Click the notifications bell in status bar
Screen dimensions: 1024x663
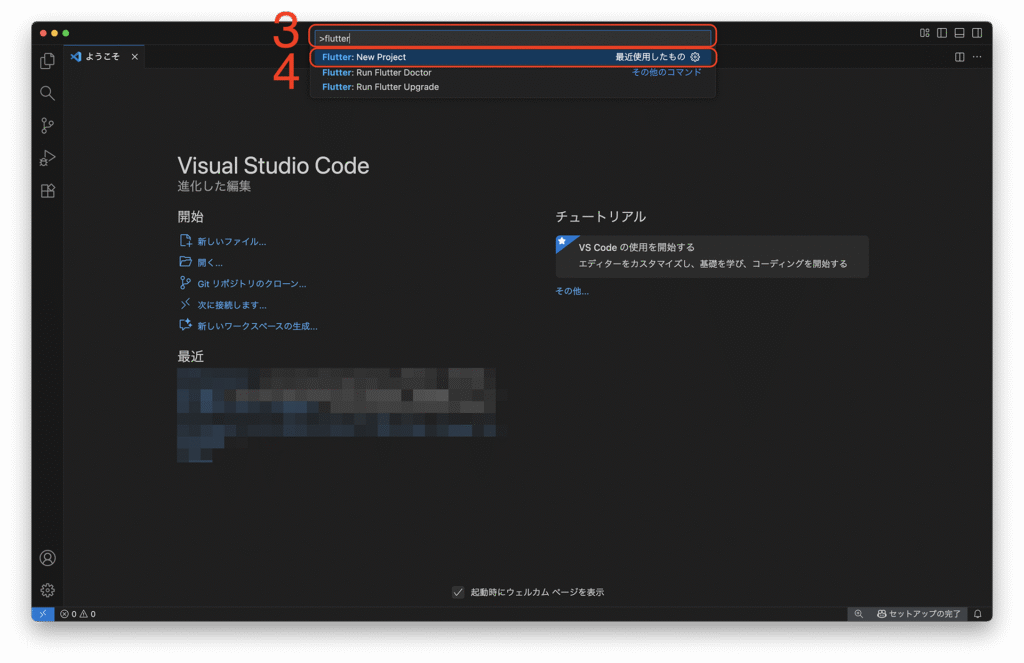(978, 614)
